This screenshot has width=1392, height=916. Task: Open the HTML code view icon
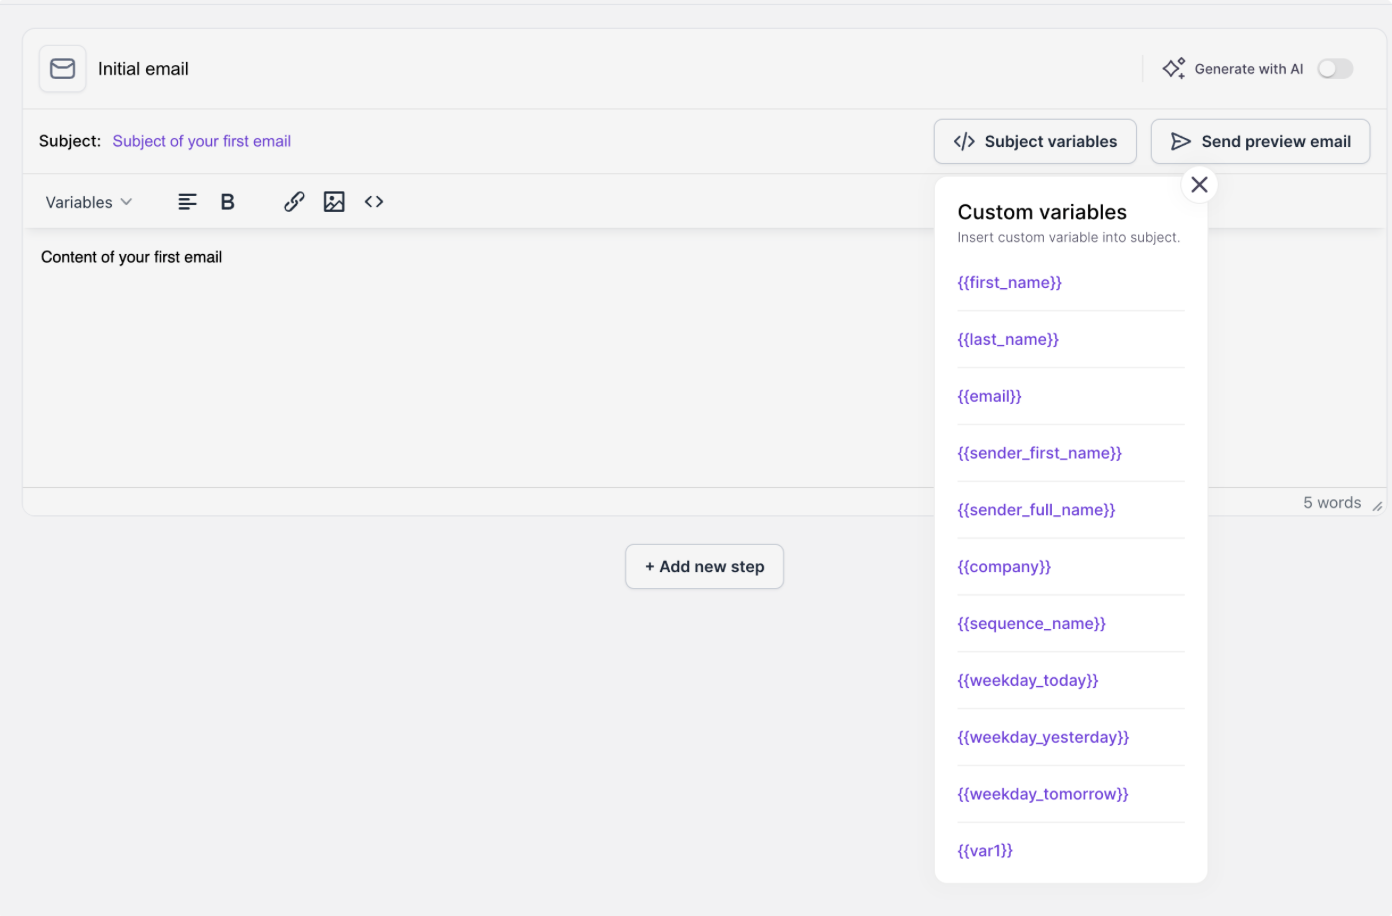(x=373, y=201)
